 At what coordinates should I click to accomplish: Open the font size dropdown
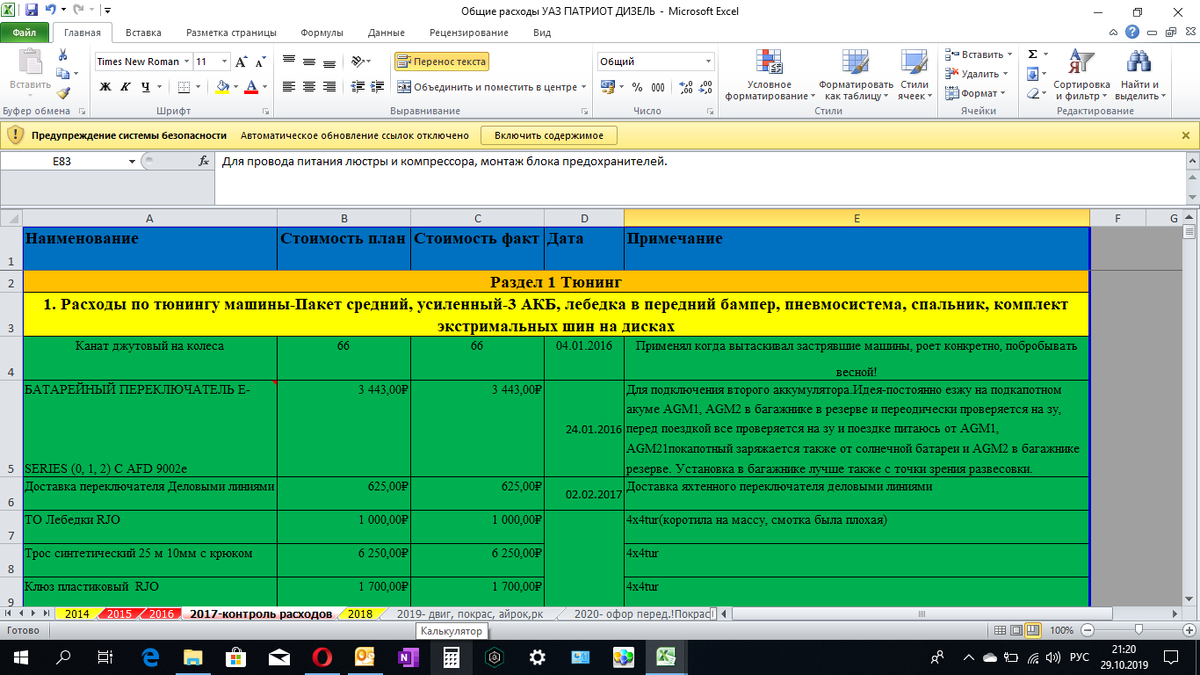(223, 61)
